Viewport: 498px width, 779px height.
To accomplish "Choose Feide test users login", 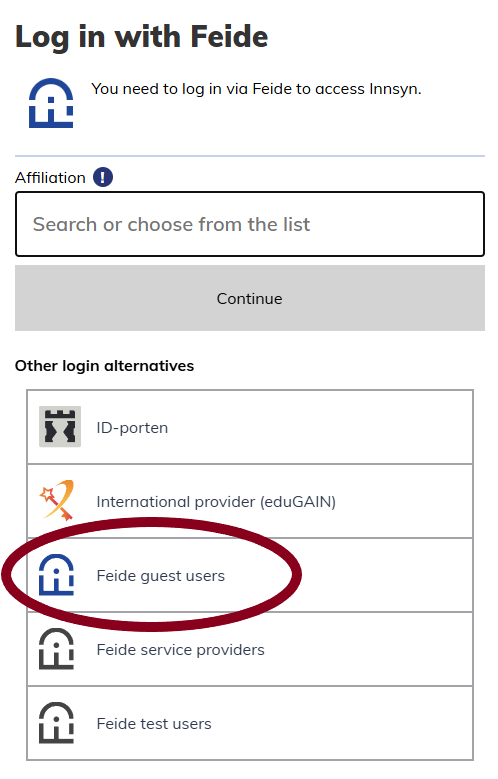I will pyautogui.click(x=249, y=723).
